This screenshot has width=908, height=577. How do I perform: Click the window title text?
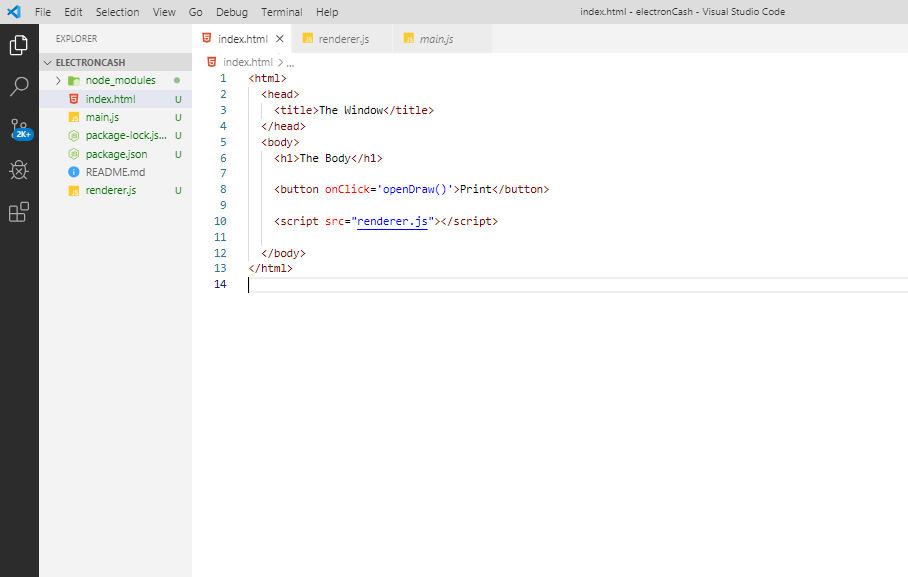click(x=682, y=12)
